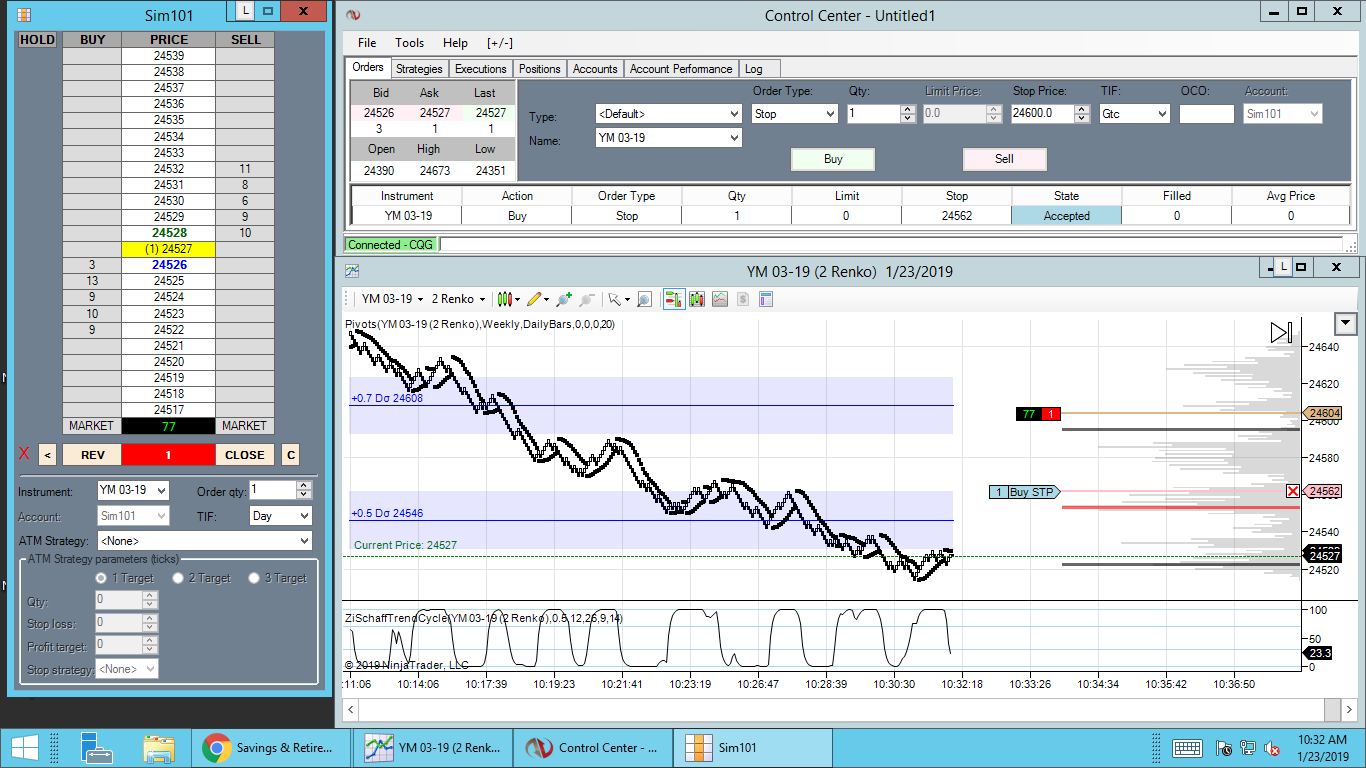The height and width of the screenshot is (768, 1366).
Task: Click the Order qty field in SuperDOM
Action: click(x=272, y=490)
